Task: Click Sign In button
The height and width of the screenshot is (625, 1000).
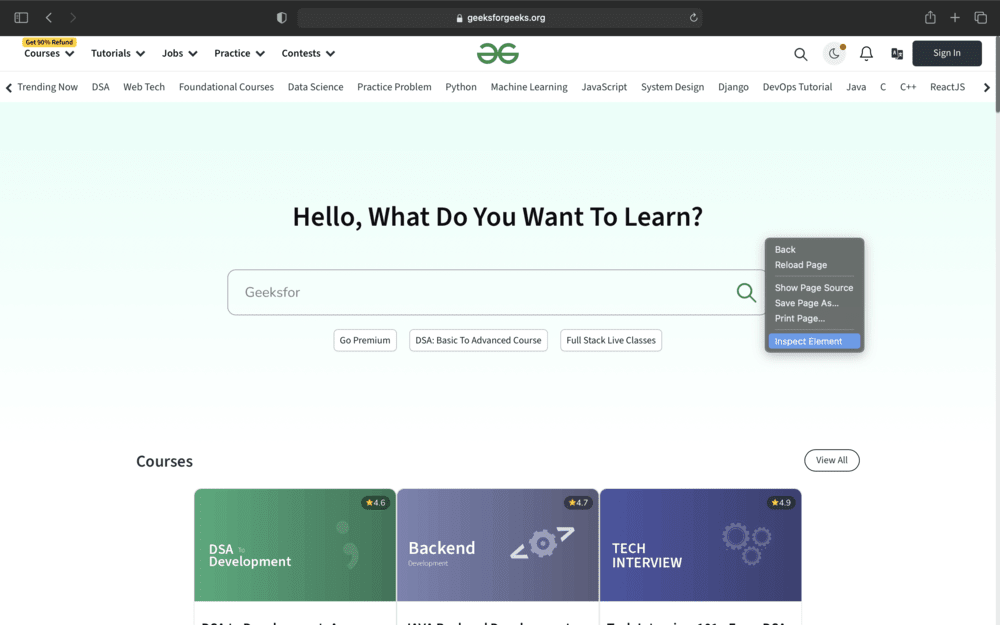Action: click(x=946, y=53)
